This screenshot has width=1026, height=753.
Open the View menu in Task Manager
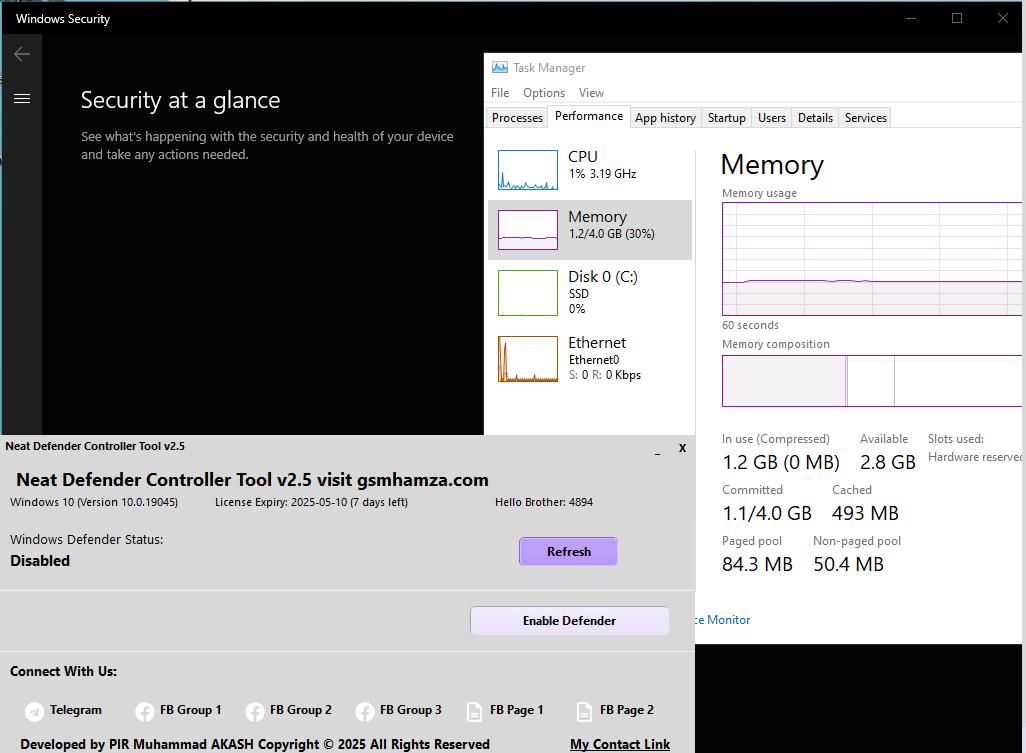[x=591, y=93]
